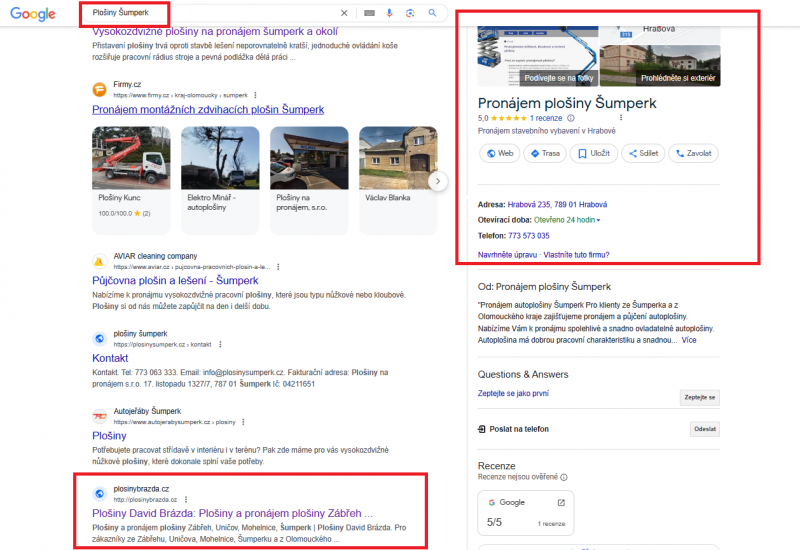Open 'Pronájem montážních zdvihacích plošin Šumperk' link

pos(208,110)
